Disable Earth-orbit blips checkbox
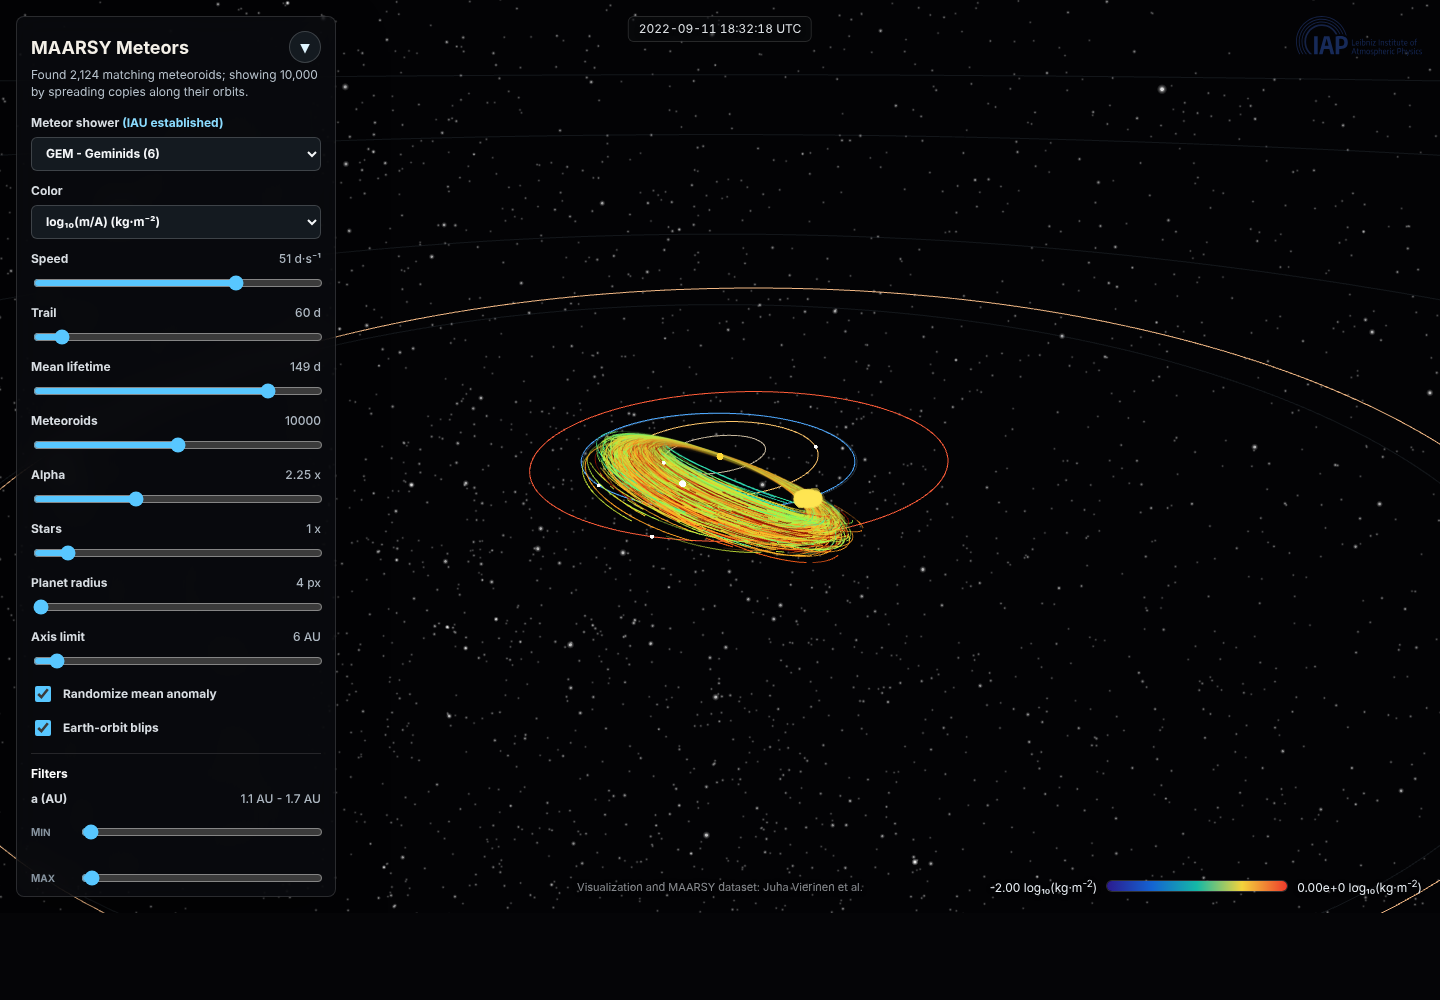This screenshot has width=1440, height=1000. click(x=43, y=728)
